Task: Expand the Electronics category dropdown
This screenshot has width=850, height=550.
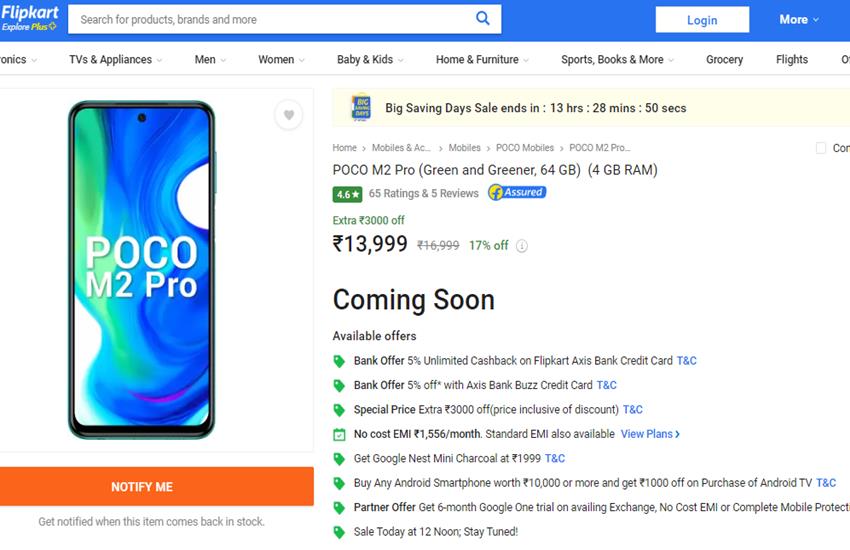Action: coord(18,60)
